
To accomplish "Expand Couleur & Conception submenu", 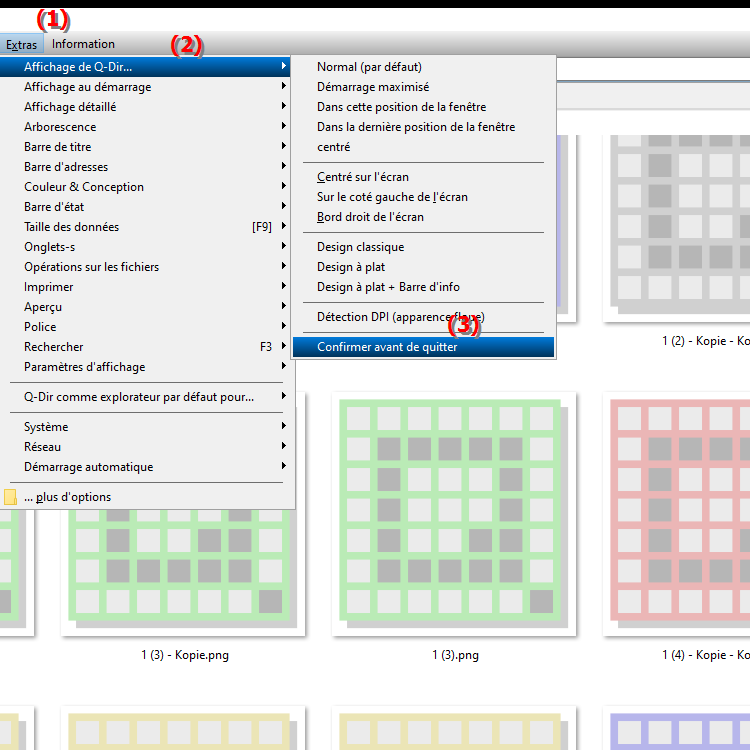I will click(146, 187).
